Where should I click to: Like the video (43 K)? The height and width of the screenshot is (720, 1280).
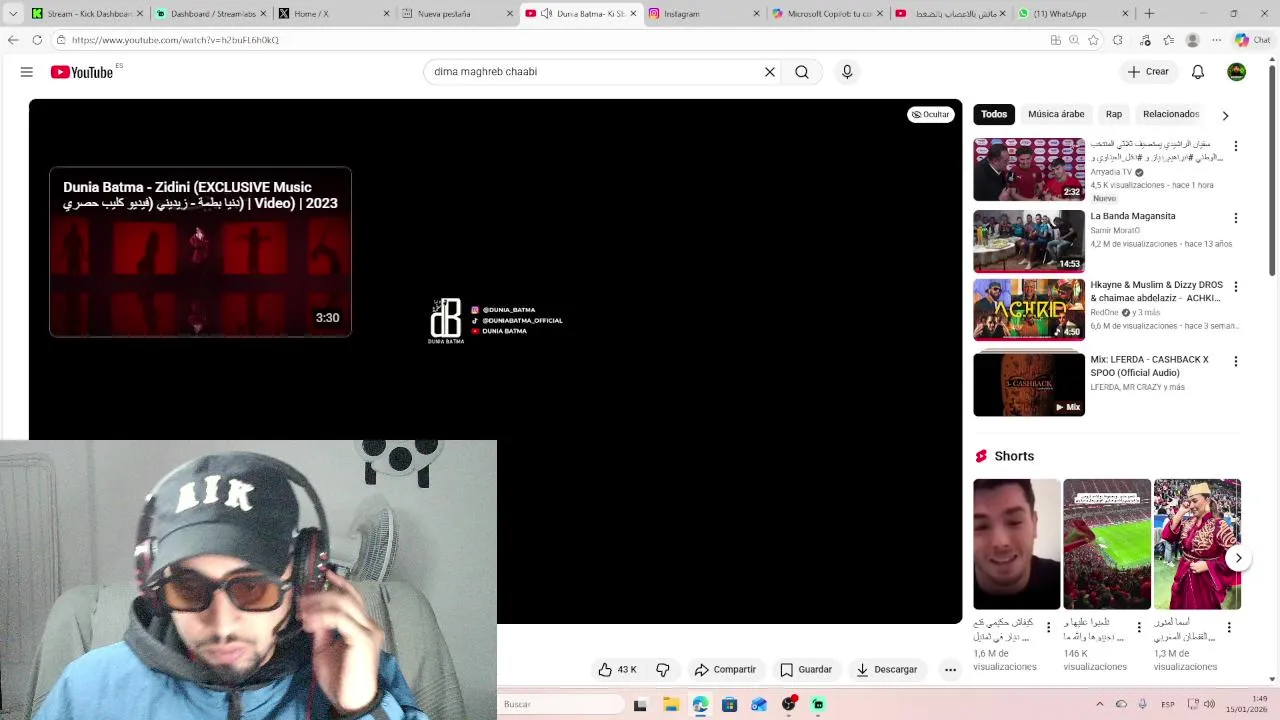point(618,670)
